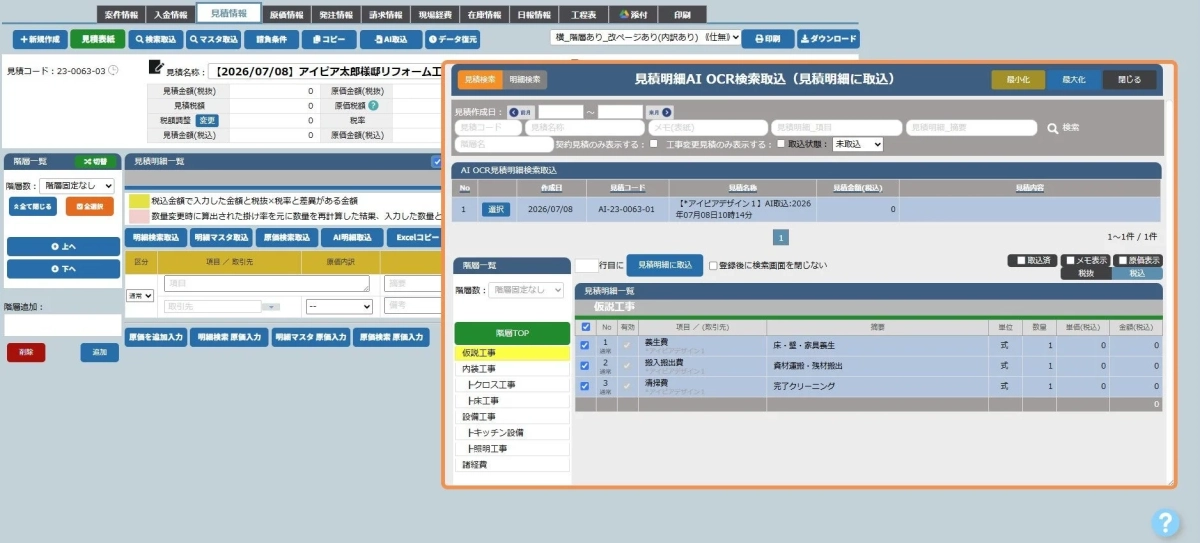Click the edit pencil icon beside 見積名称
This screenshot has height=543, width=1200.
pyautogui.click(x=156, y=67)
